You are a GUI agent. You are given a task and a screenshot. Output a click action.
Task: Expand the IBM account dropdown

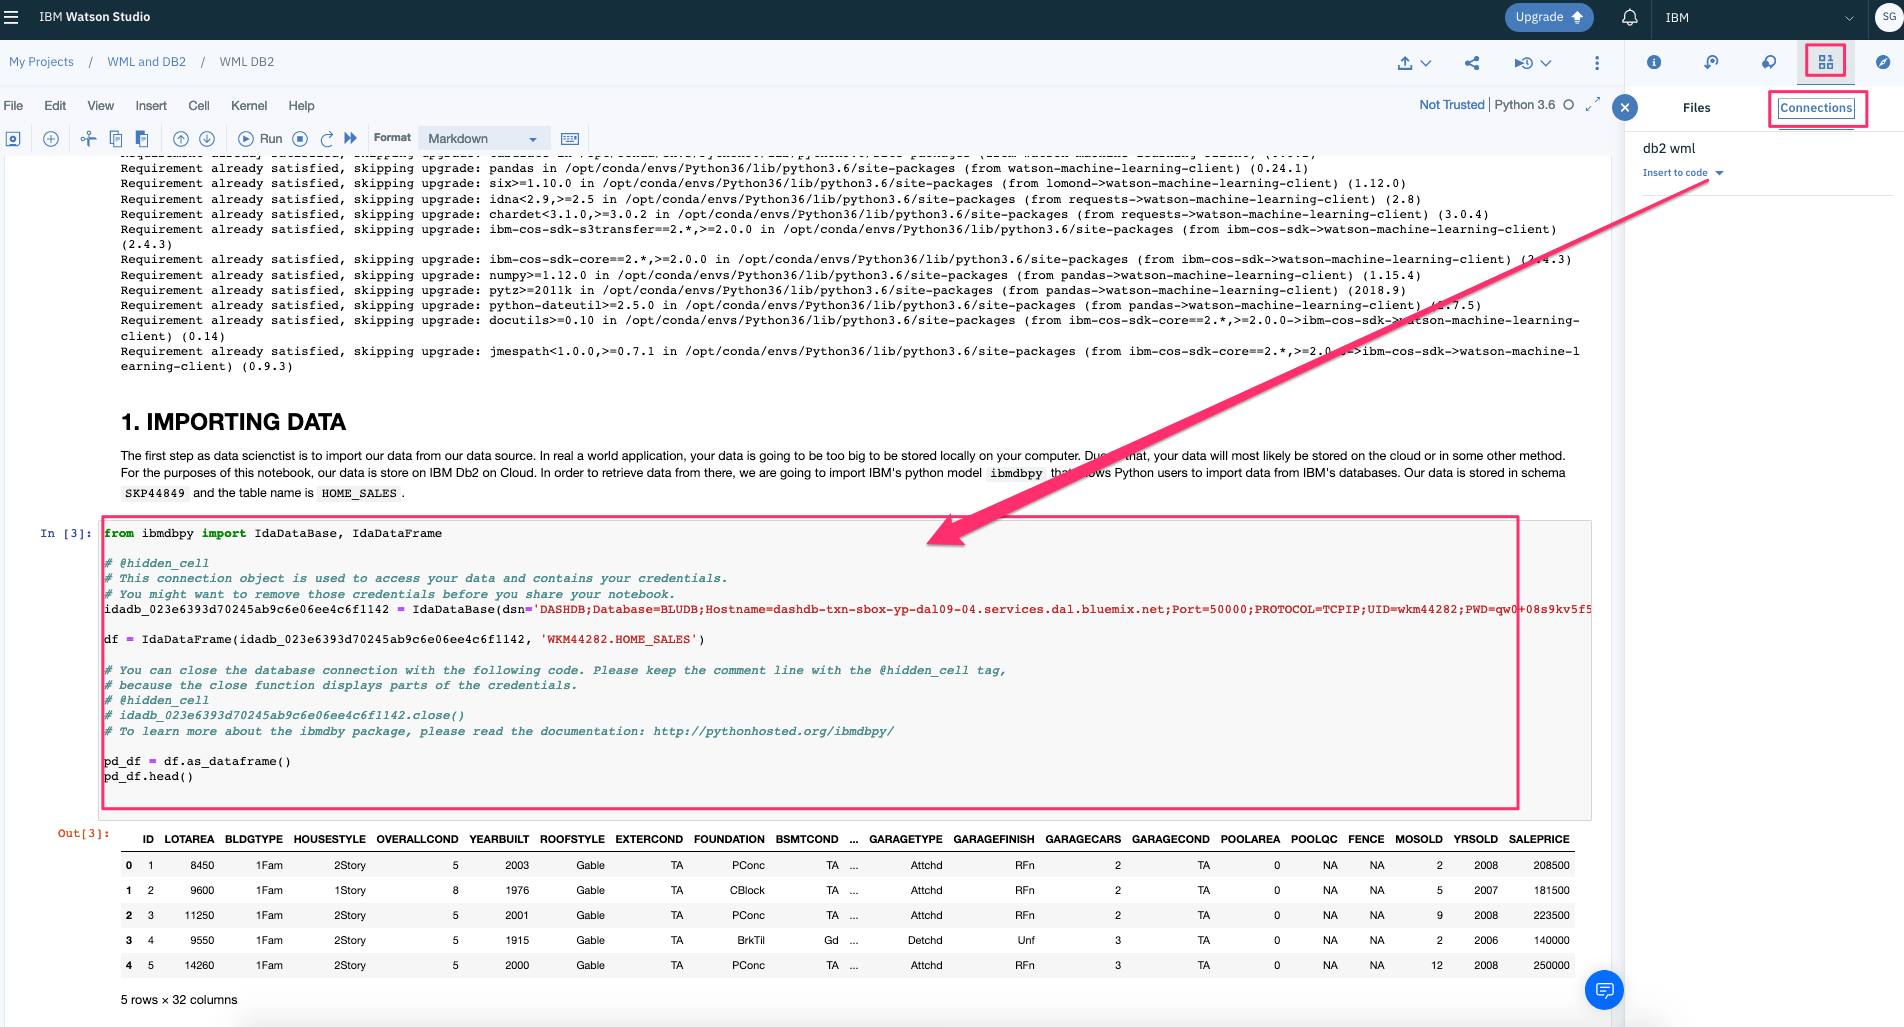tap(1759, 17)
